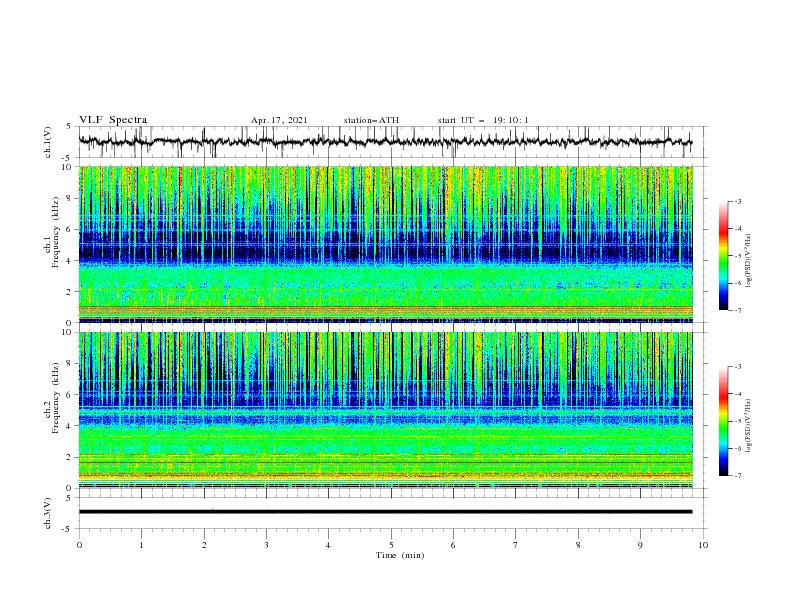
Task: Click the "2" tick on the time axis
Action: pyautogui.click(x=204, y=545)
